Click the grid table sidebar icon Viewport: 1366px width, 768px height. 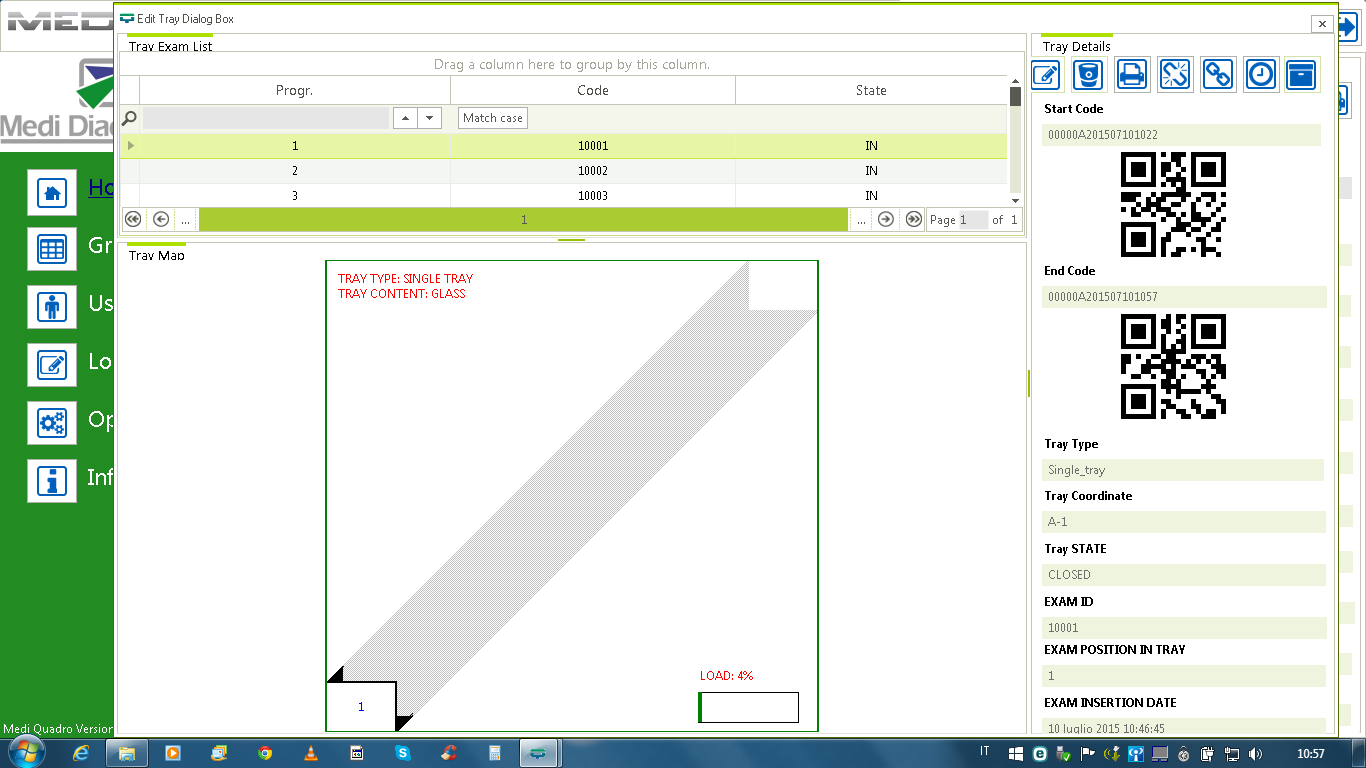[52, 250]
